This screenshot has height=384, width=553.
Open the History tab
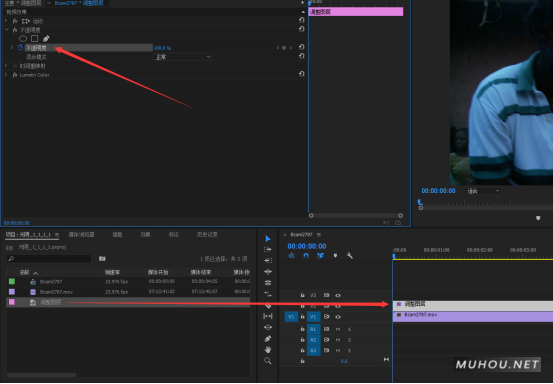point(207,234)
